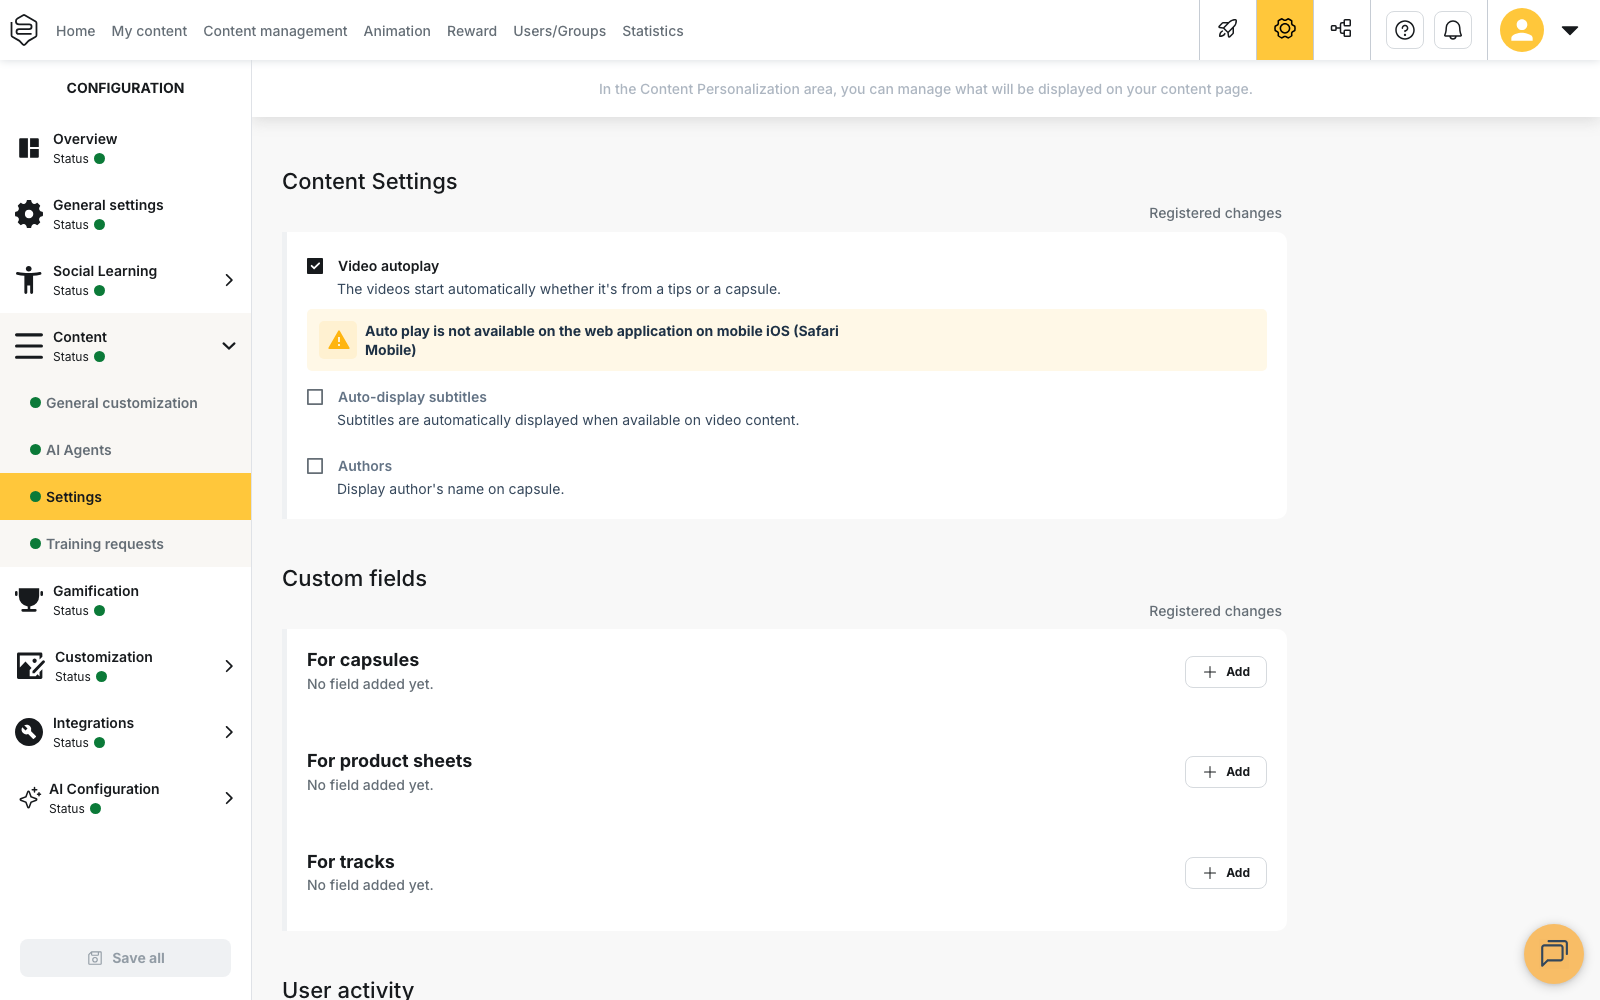Image resolution: width=1600 pixels, height=1000 pixels.
Task: Enable Auto-display subtitles checkbox
Action: (x=315, y=397)
